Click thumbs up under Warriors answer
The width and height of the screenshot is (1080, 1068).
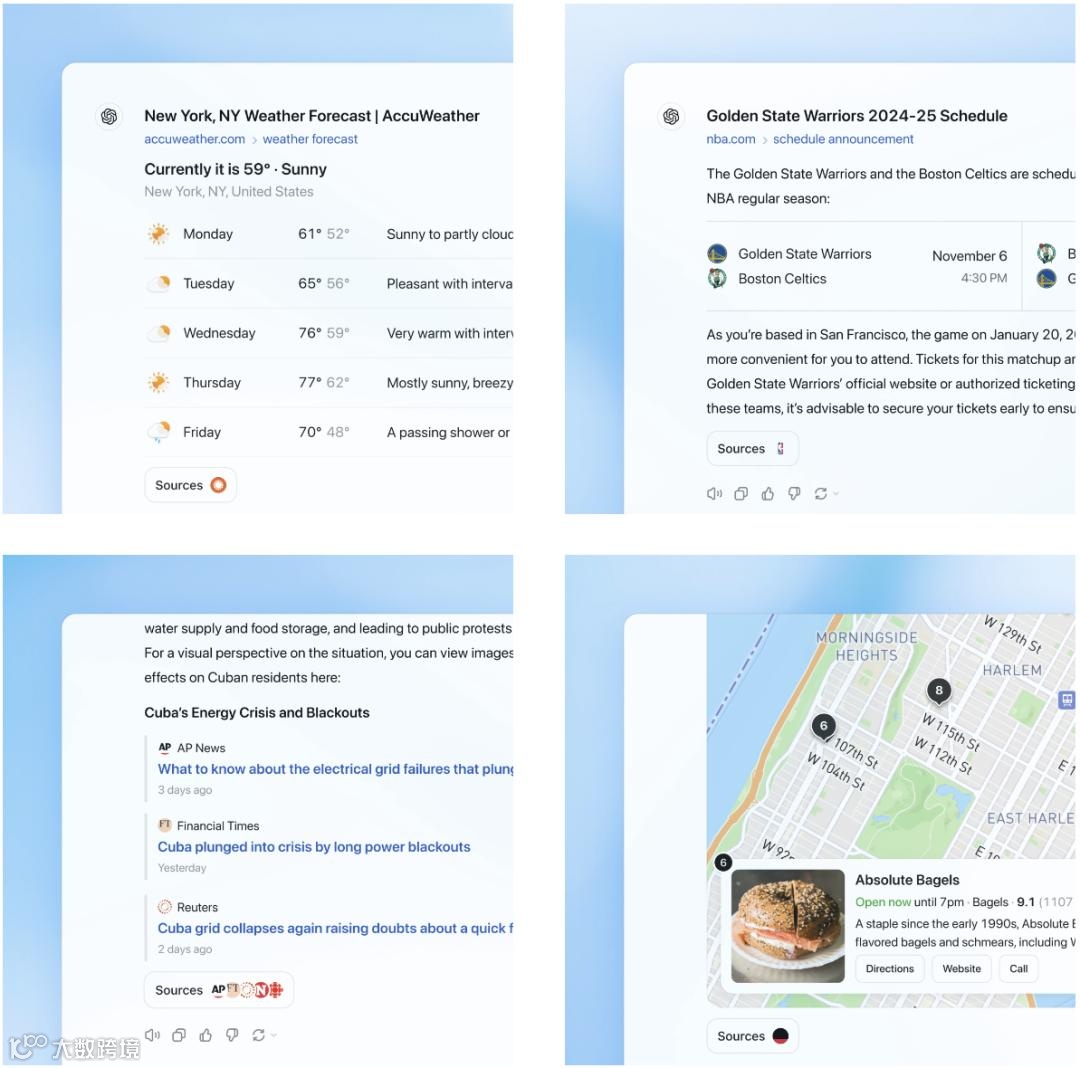coord(767,494)
